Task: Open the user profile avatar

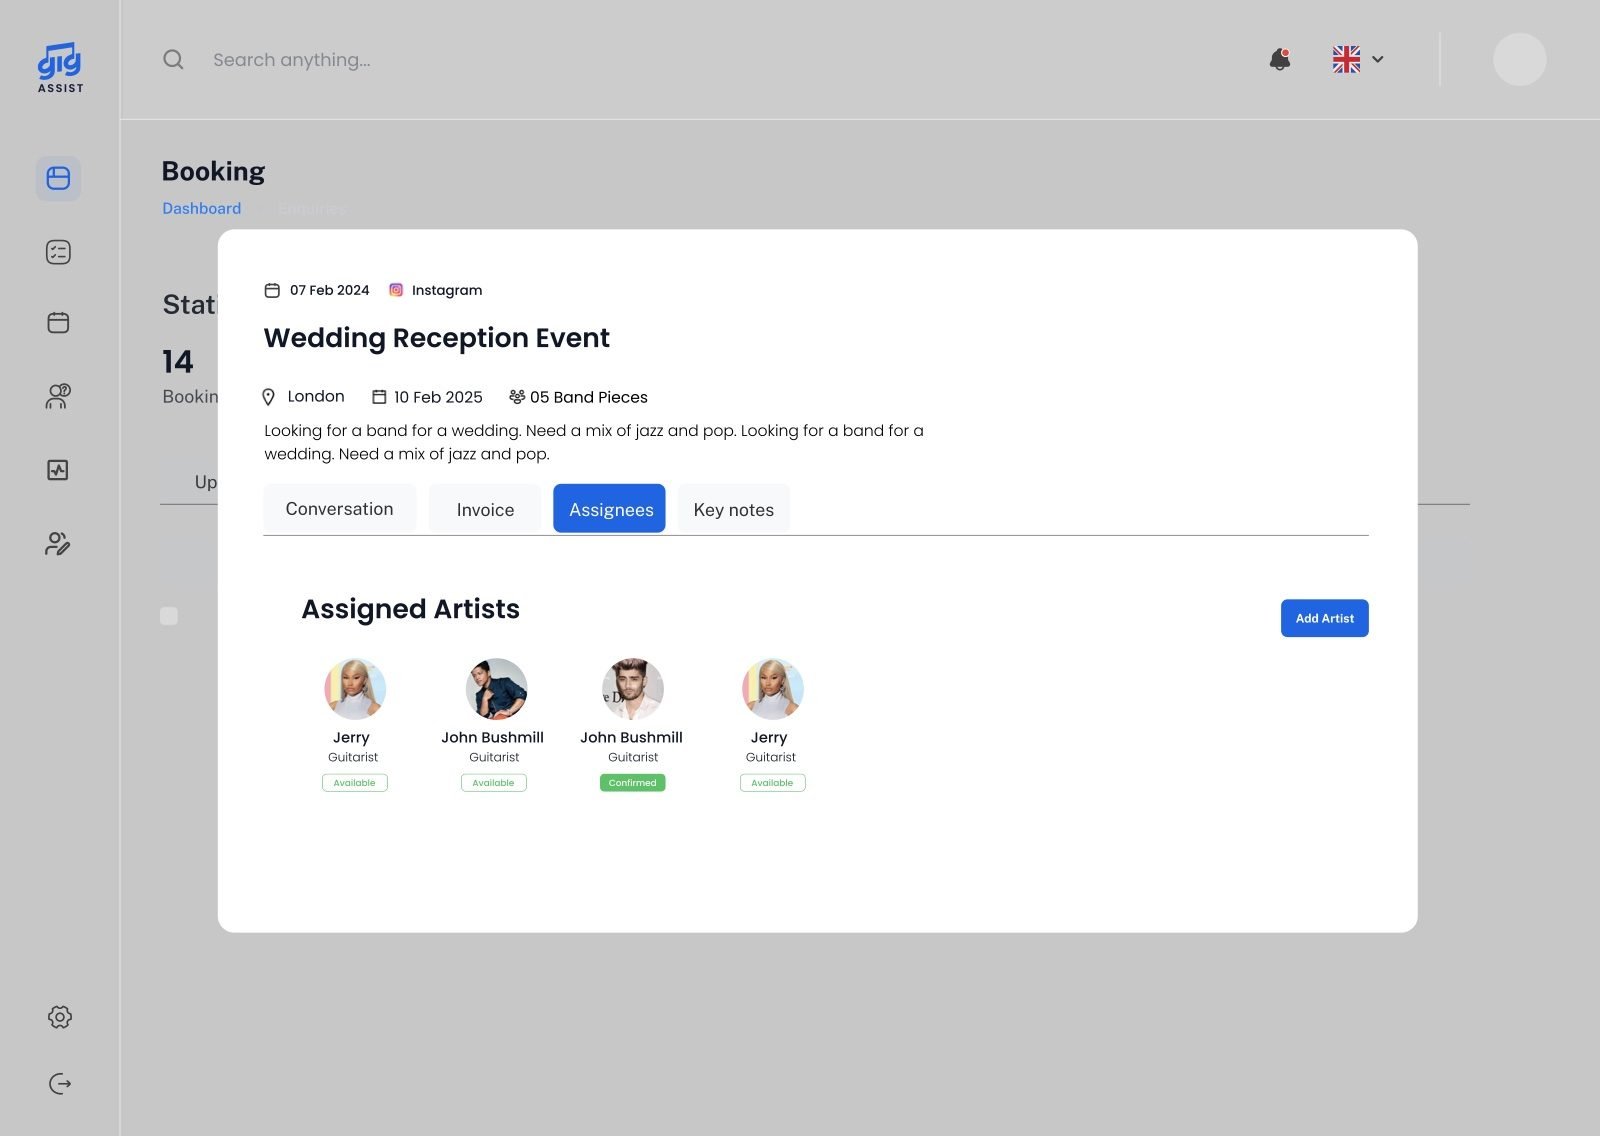Action: (x=1519, y=59)
